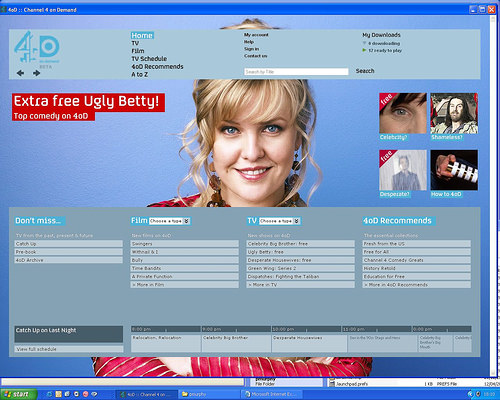
Task: Click the back arrow under the 4oD logo
Action: pos(20,73)
